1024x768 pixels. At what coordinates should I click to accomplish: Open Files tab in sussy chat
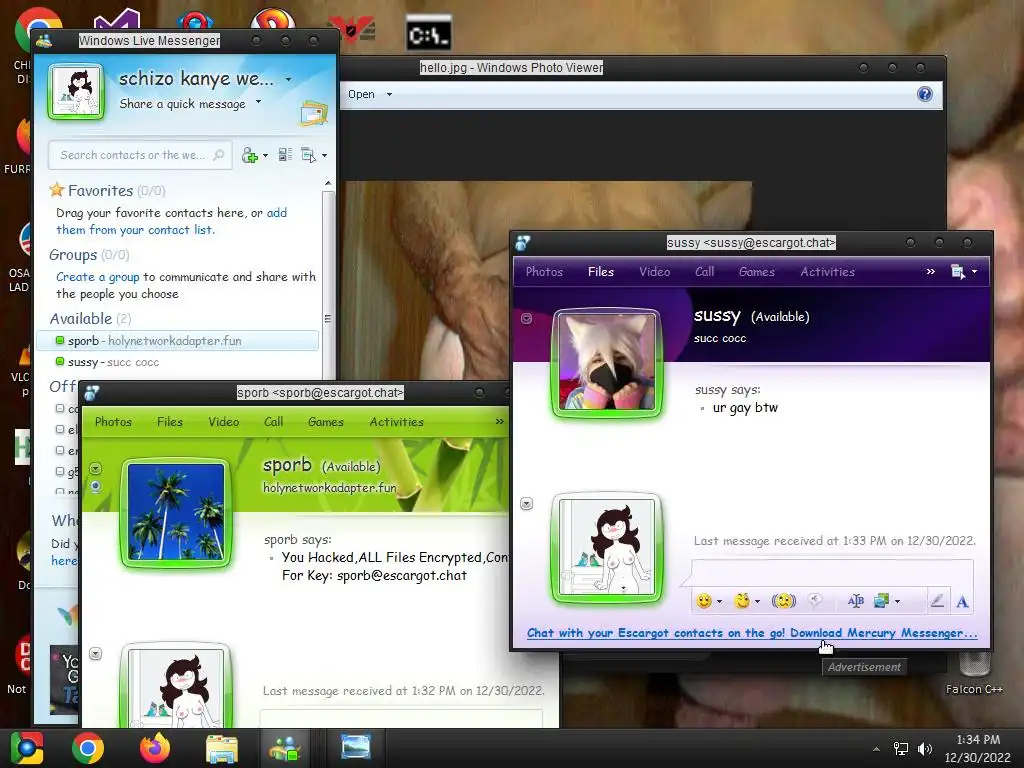[601, 272]
